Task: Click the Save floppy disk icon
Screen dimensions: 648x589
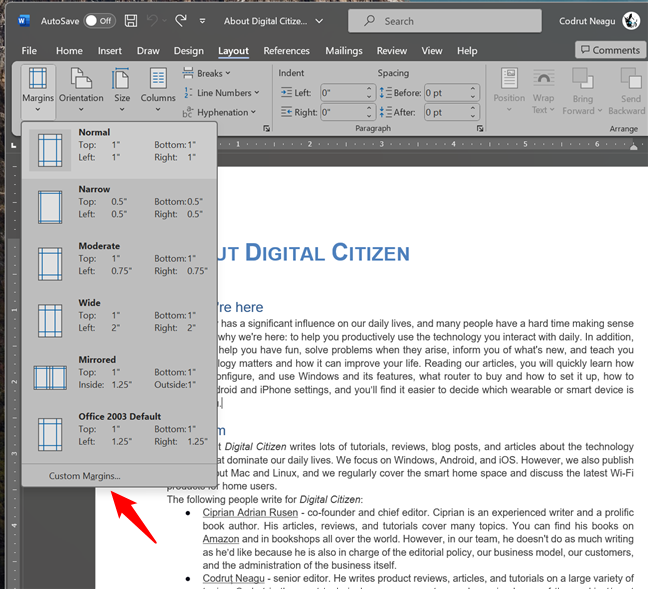Action: [131, 21]
